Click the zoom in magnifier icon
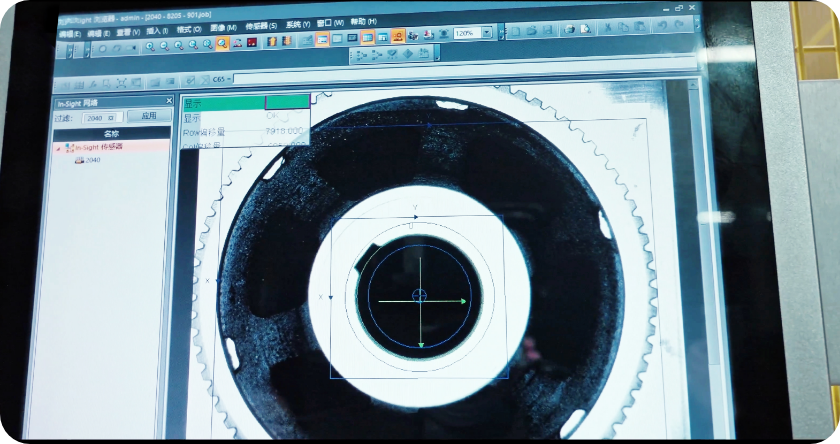840x444 pixels. 150,47
